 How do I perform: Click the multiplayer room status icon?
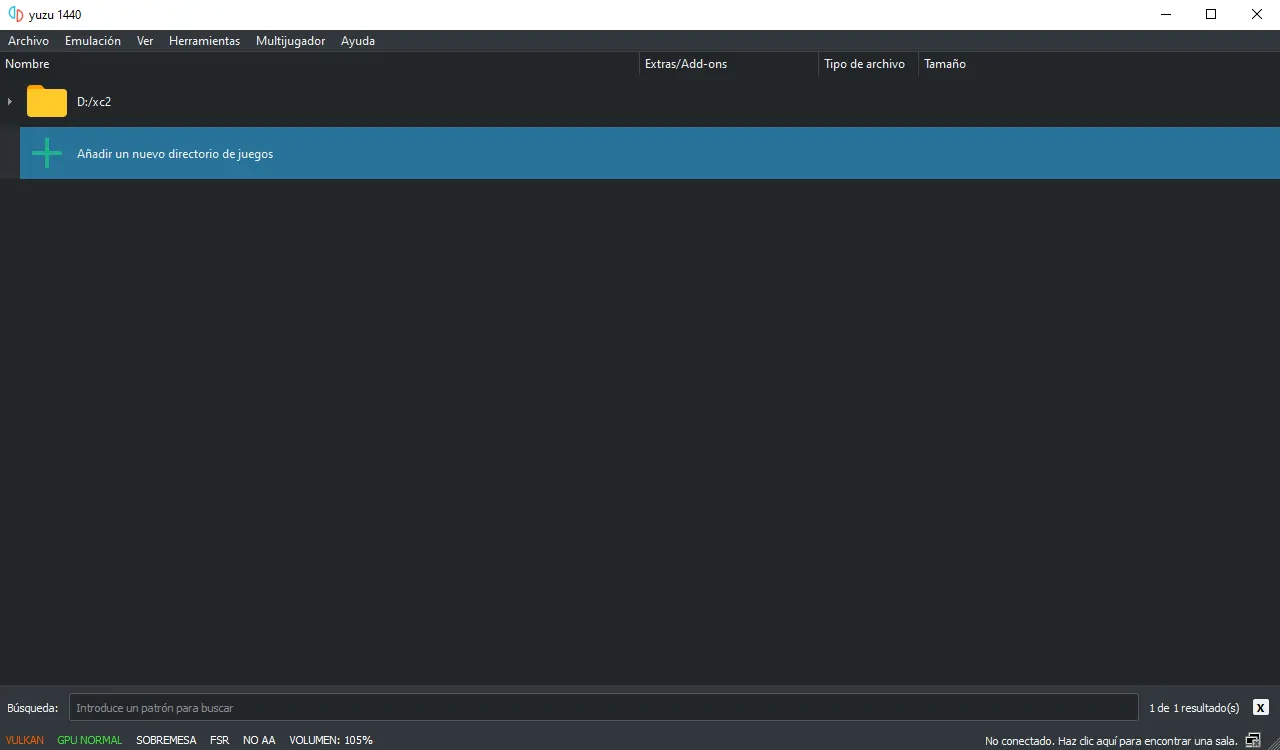(1253, 740)
